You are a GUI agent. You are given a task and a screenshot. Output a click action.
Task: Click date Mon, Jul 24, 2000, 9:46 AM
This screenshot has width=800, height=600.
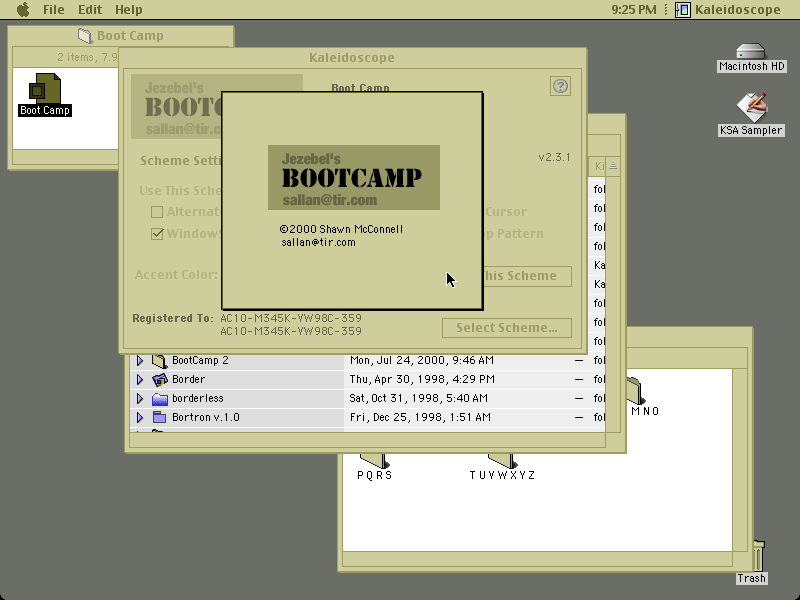421,360
